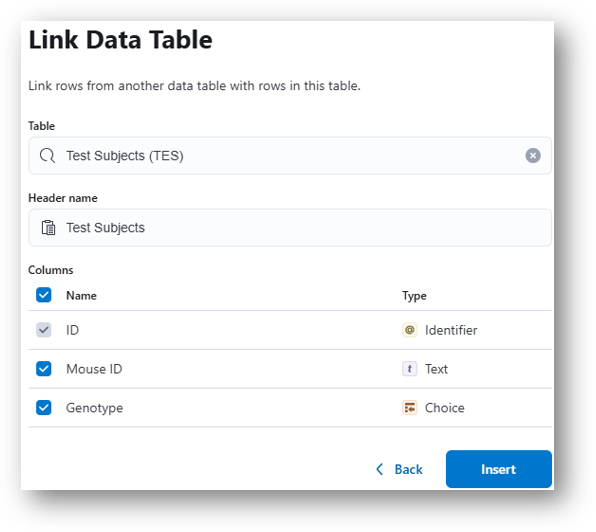Screen dimensions: 596x532
Task: Go Back to the previous step
Action: click(399, 469)
